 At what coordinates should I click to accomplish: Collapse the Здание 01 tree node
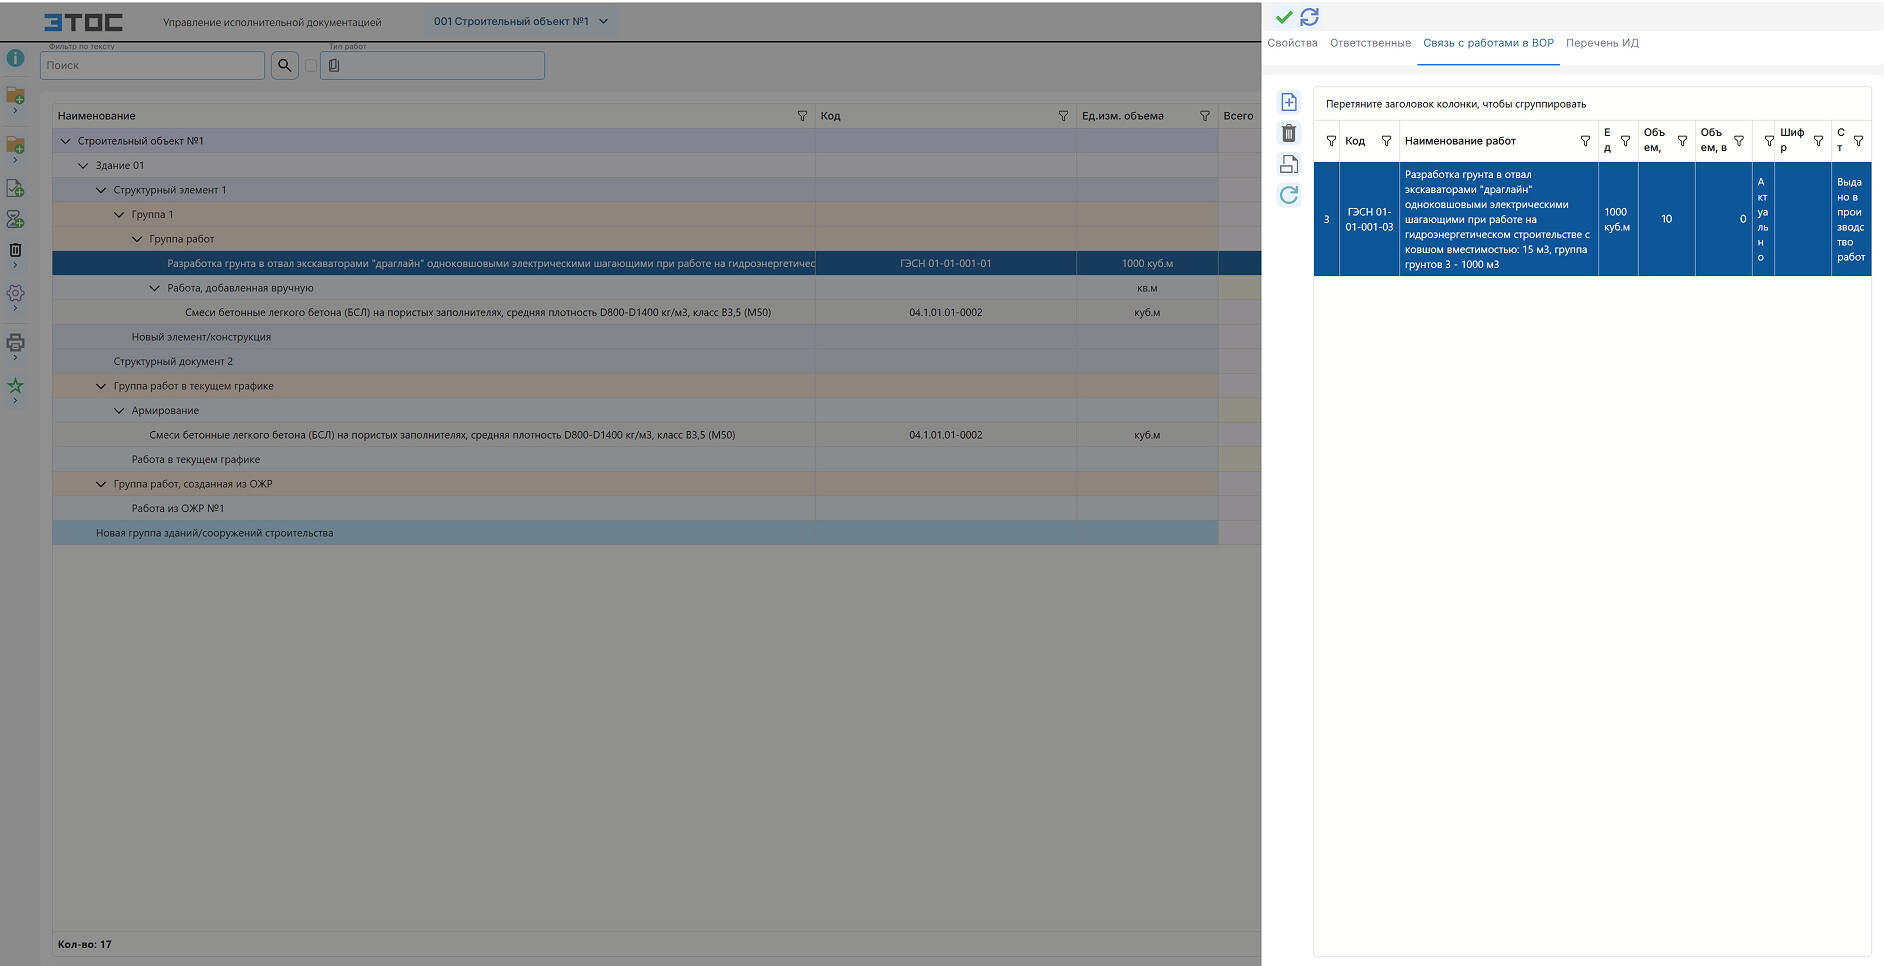(83, 166)
